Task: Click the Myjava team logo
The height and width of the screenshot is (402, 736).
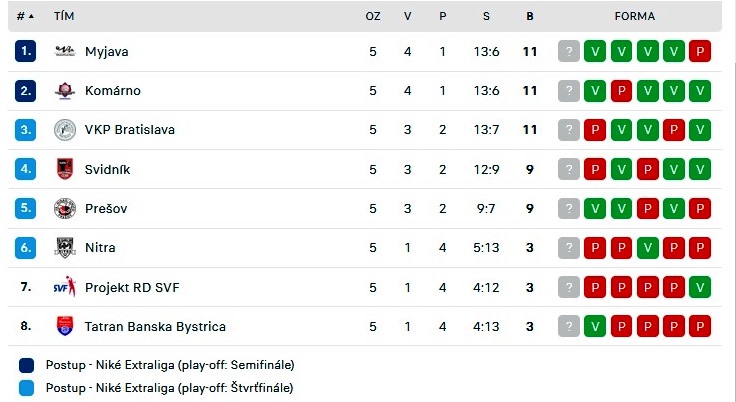Action: (65, 51)
